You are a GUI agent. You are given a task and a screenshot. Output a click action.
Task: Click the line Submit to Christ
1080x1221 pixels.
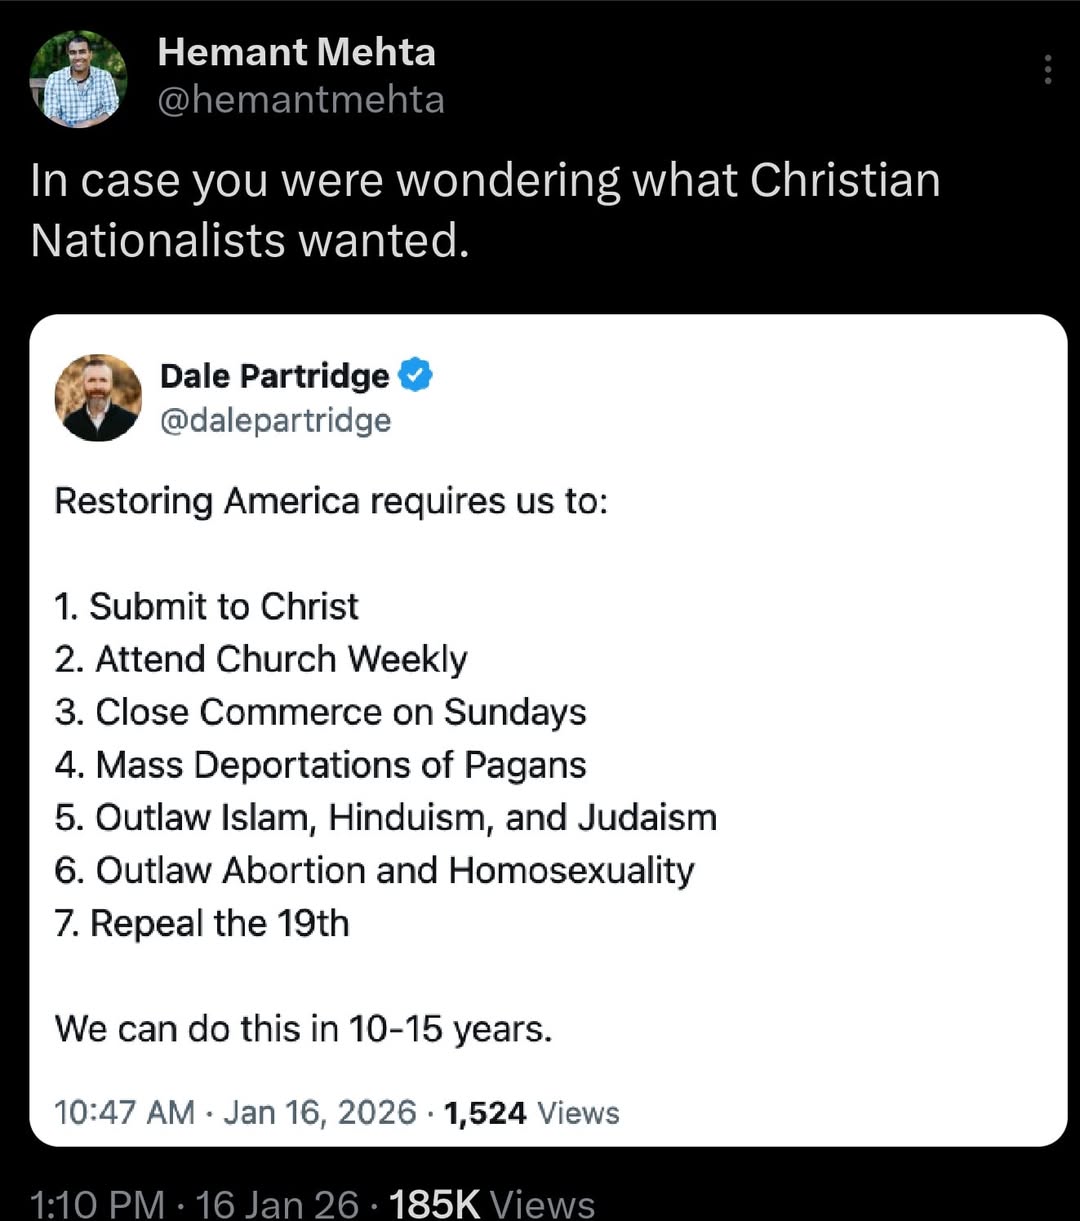pos(206,606)
